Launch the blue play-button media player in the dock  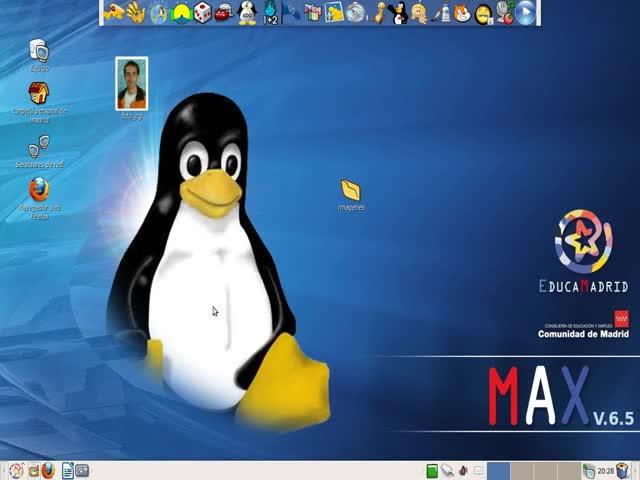(x=525, y=13)
